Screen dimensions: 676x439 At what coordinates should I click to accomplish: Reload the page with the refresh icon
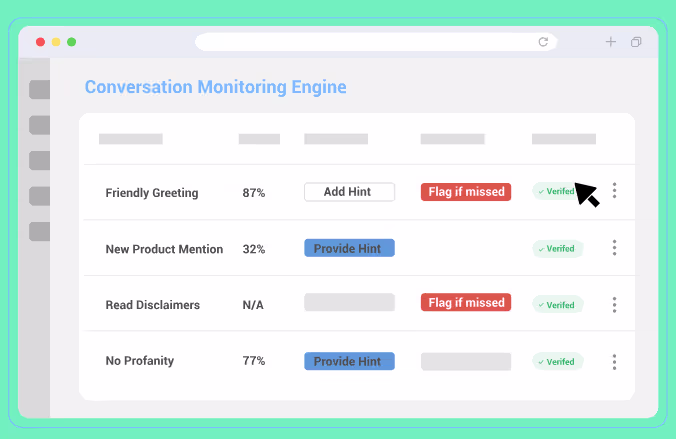(543, 42)
